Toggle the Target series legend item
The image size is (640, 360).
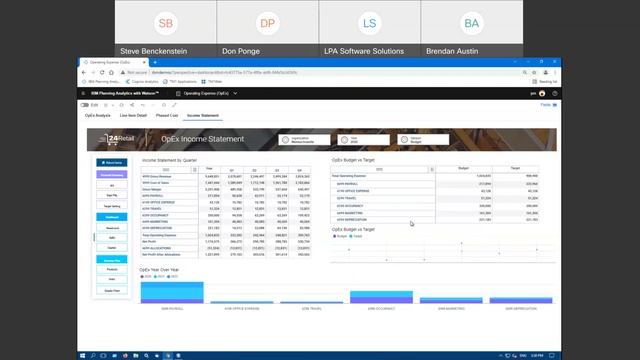(x=356, y=236)
